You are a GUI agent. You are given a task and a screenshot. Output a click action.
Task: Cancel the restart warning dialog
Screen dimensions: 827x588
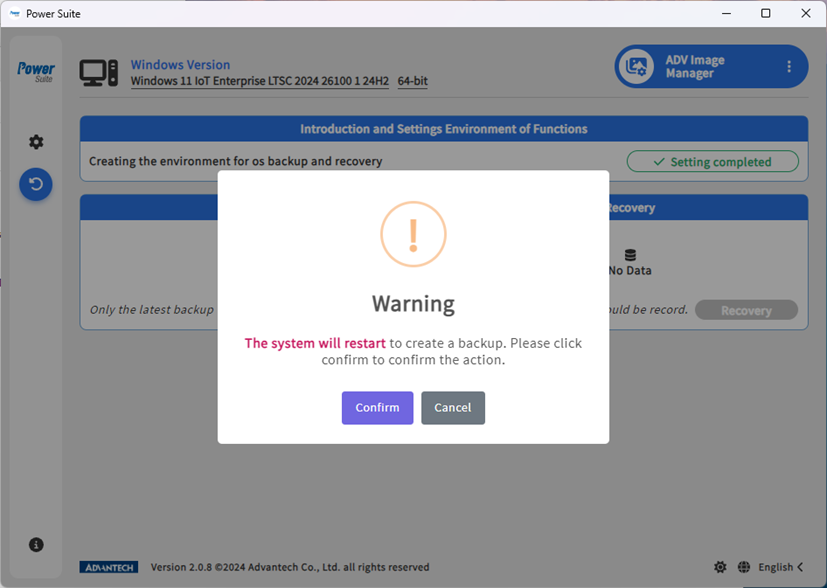click(x=452, y=408)
